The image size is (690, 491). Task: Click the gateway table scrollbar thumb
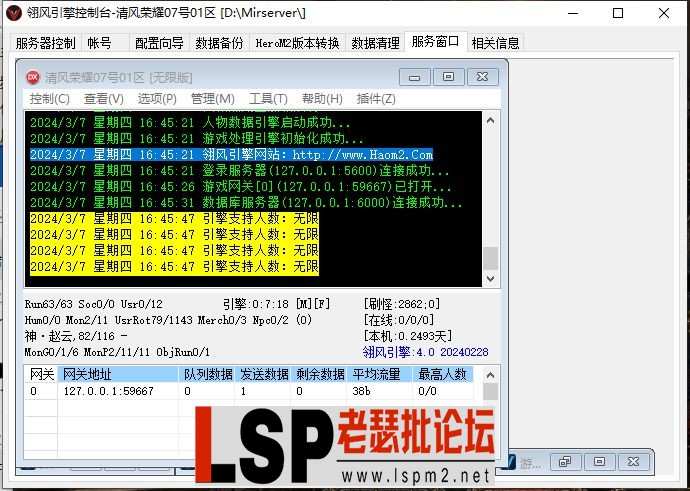click(x=491, y=391)
